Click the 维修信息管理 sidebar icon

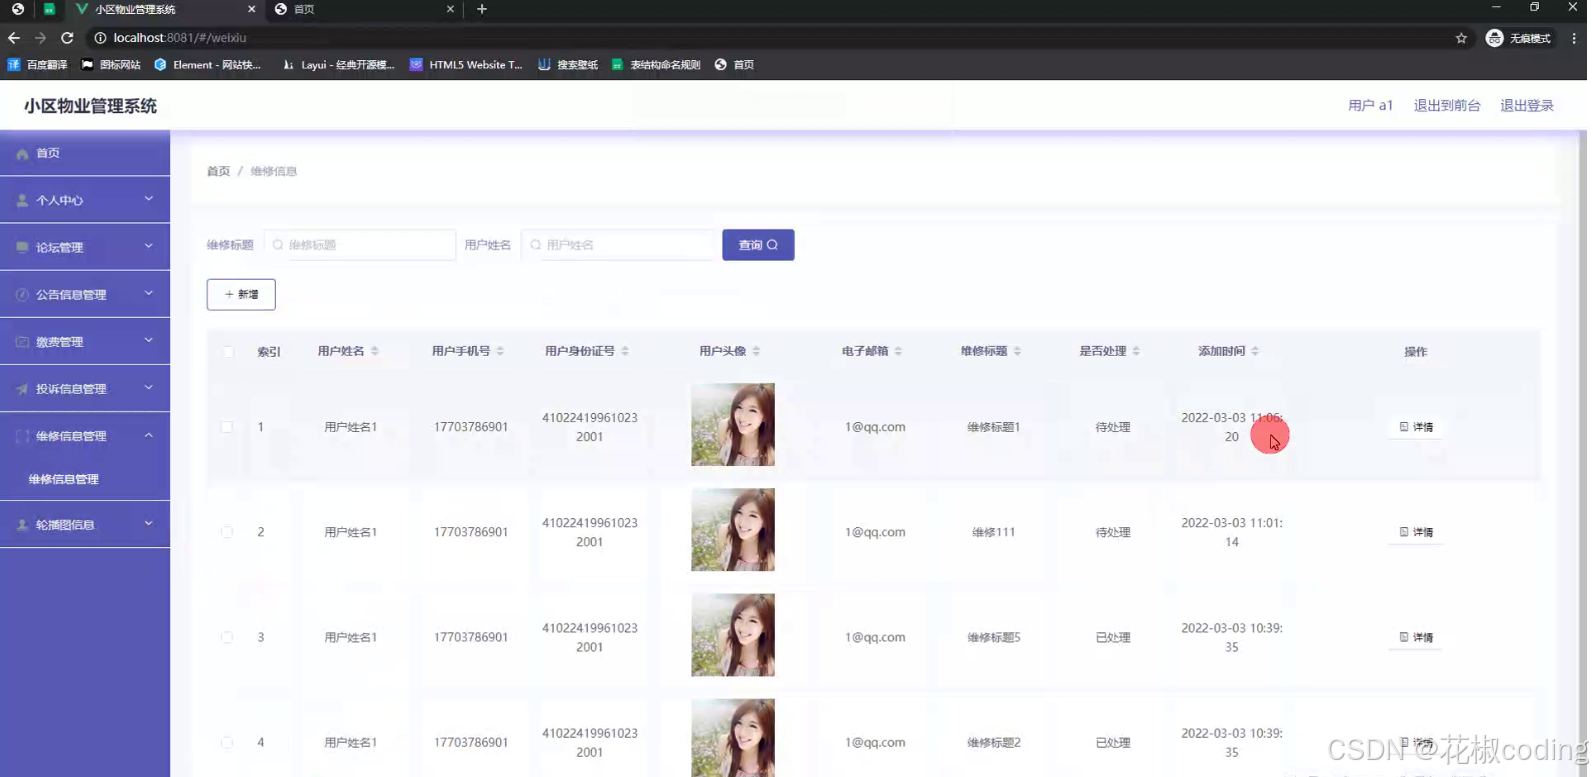click(x=22, y=436)
